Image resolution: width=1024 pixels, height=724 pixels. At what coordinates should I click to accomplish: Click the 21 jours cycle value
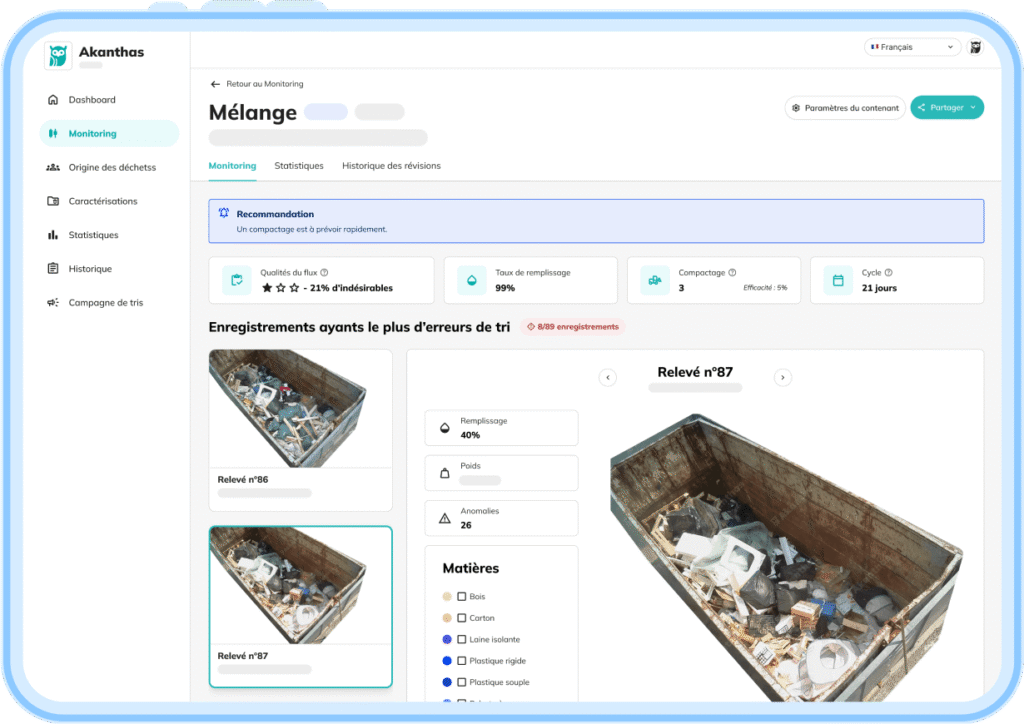click(879, 288)
